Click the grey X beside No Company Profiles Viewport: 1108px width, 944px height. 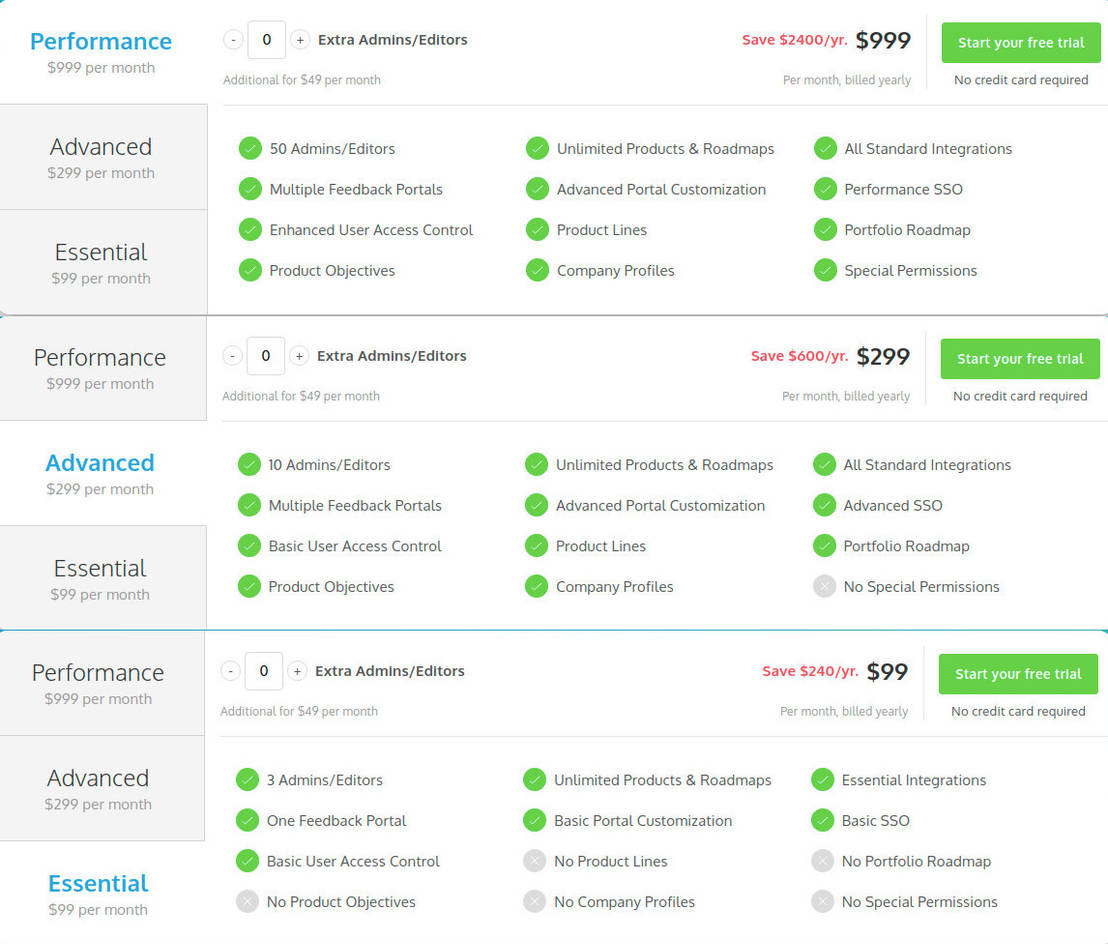(x=535, y=902)
